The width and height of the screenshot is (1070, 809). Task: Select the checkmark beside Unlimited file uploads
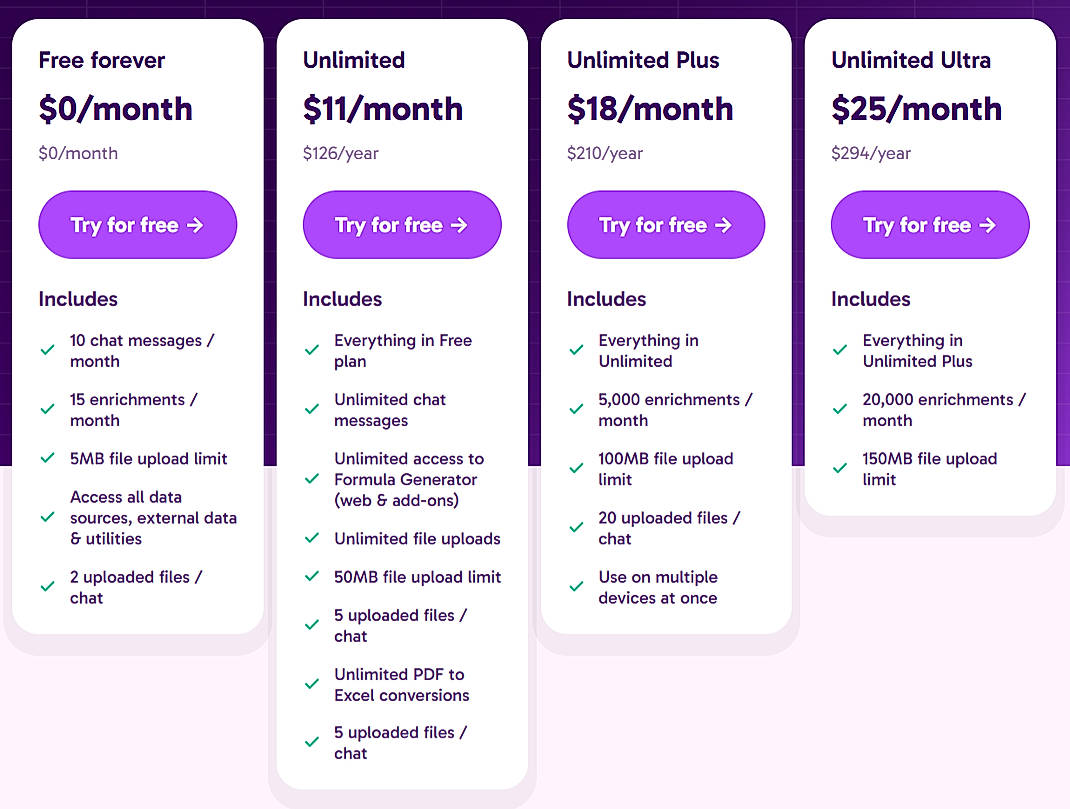(311, 538)
